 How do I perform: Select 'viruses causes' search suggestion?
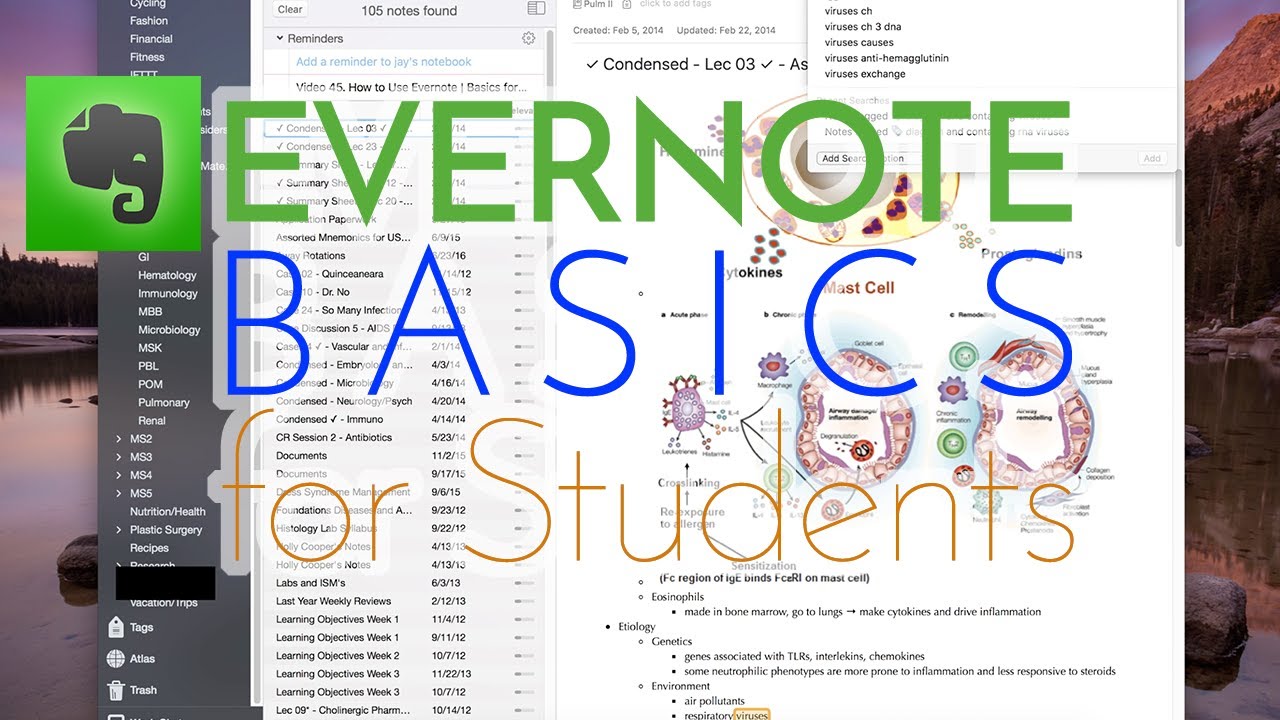coord(859,43)
